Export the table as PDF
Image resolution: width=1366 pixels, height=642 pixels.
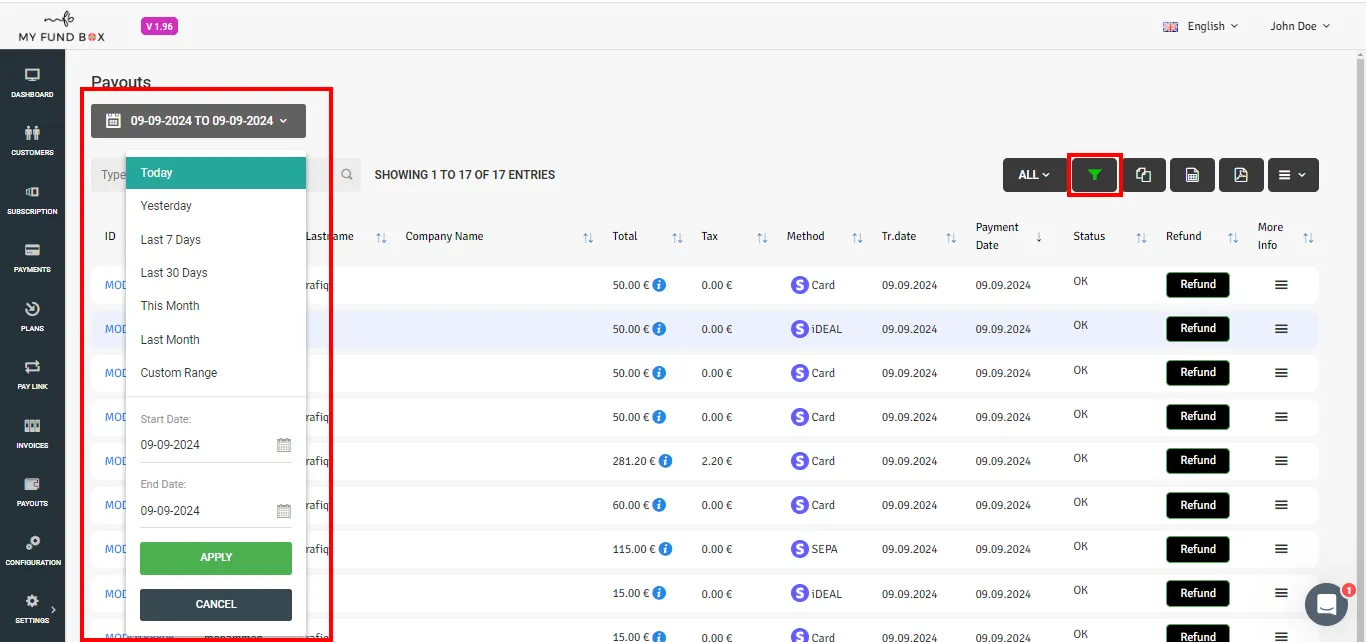(1240, 175)
